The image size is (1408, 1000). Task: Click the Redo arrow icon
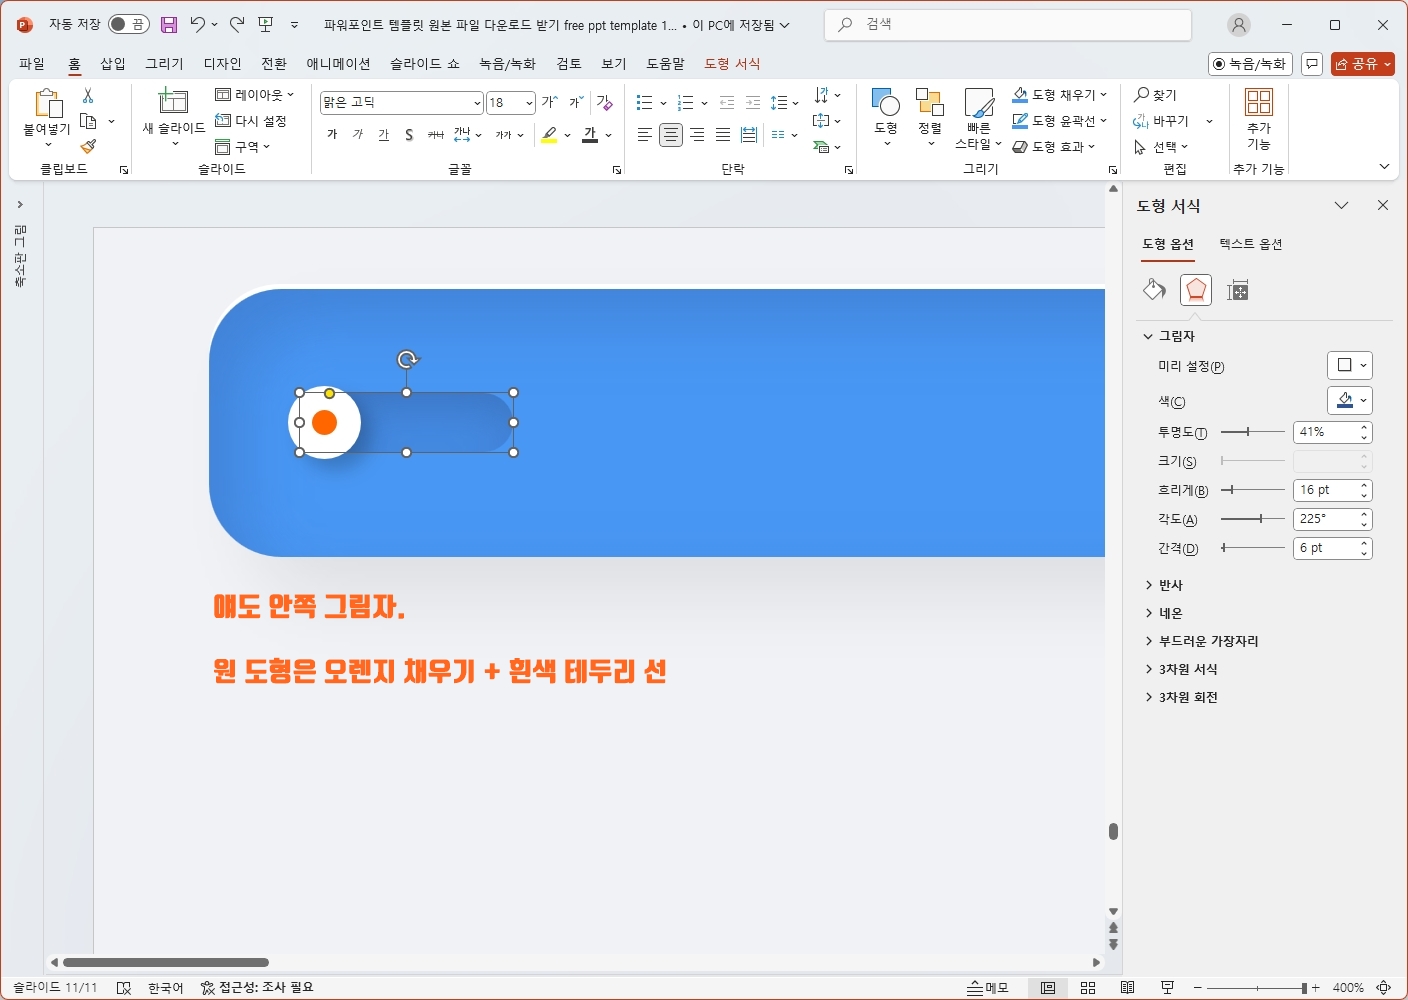tap(237, 24)
